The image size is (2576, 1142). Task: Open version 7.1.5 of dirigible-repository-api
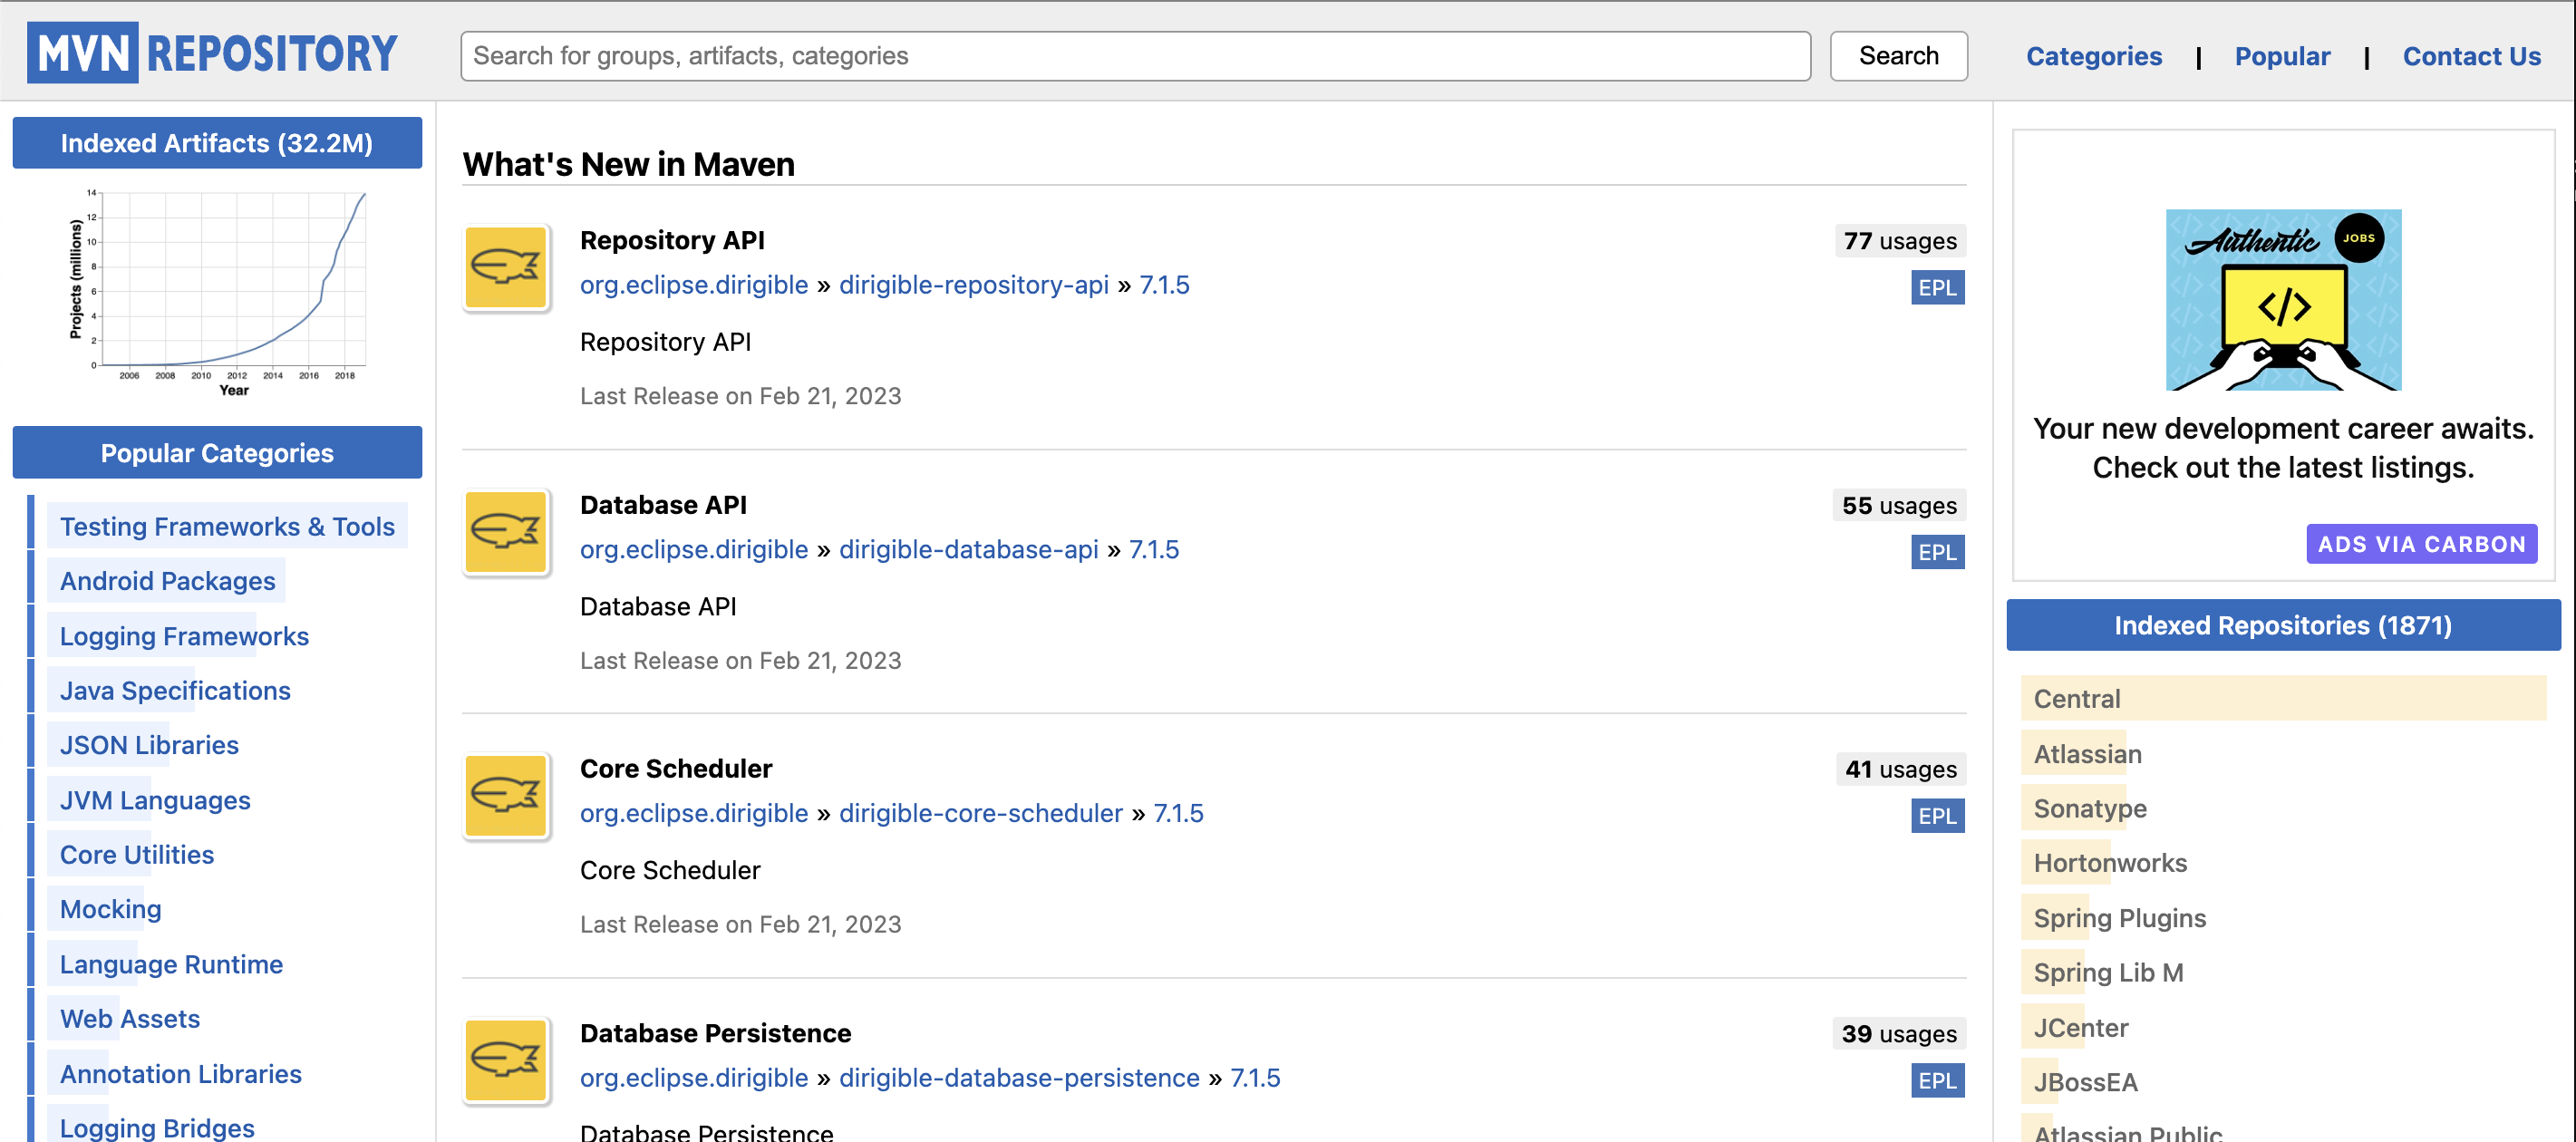[x=1164, y=285]
